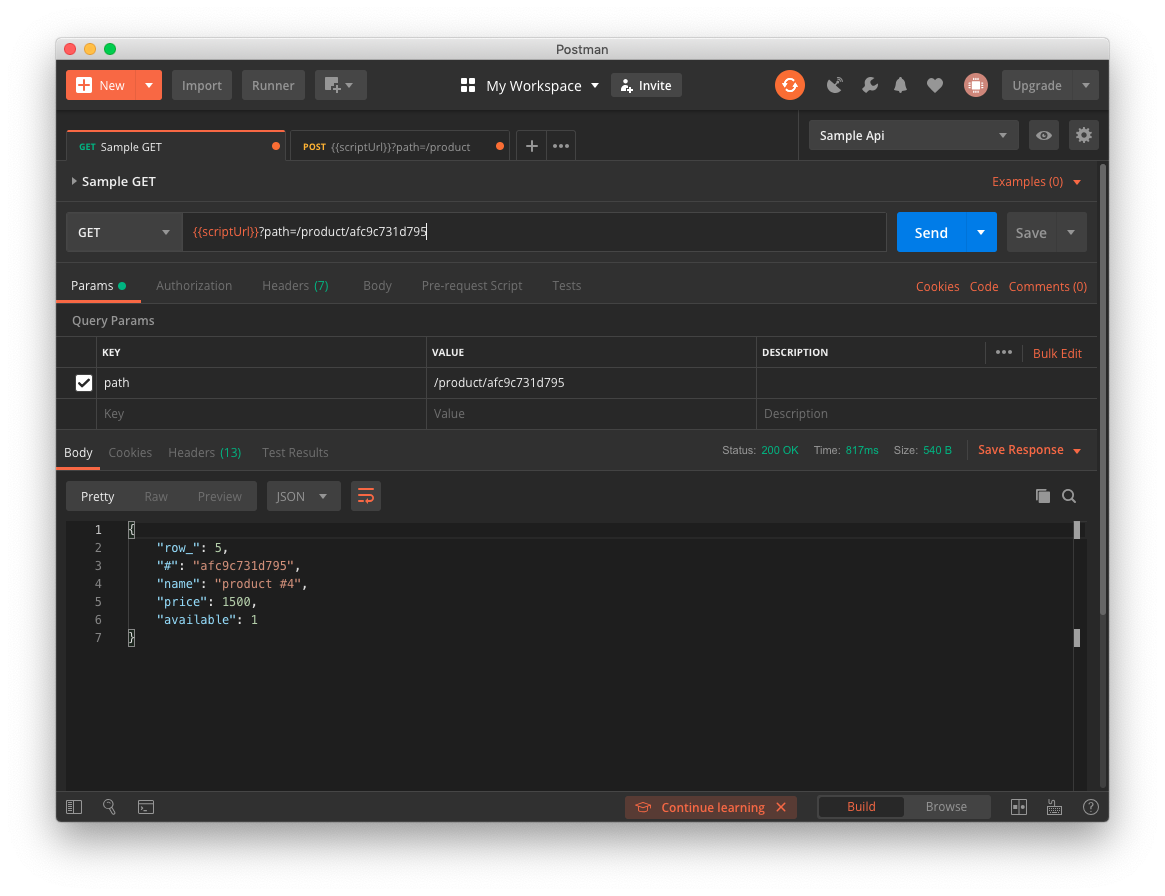Open the Runner
The width and height of the screenshot is (1165, 896).
(273, 85)
